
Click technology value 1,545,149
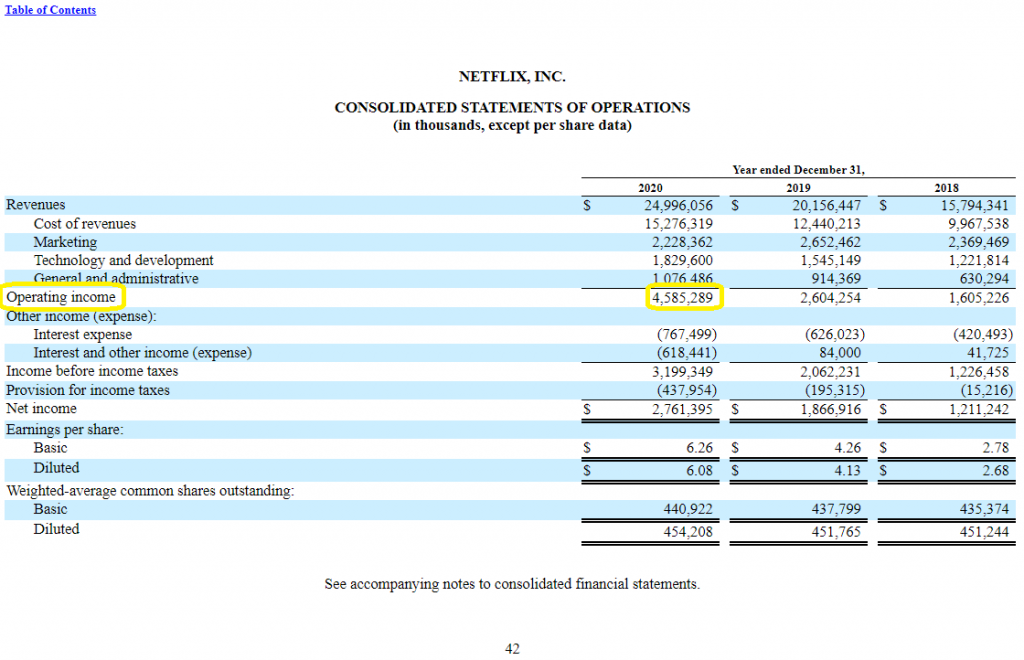(831, 260)
